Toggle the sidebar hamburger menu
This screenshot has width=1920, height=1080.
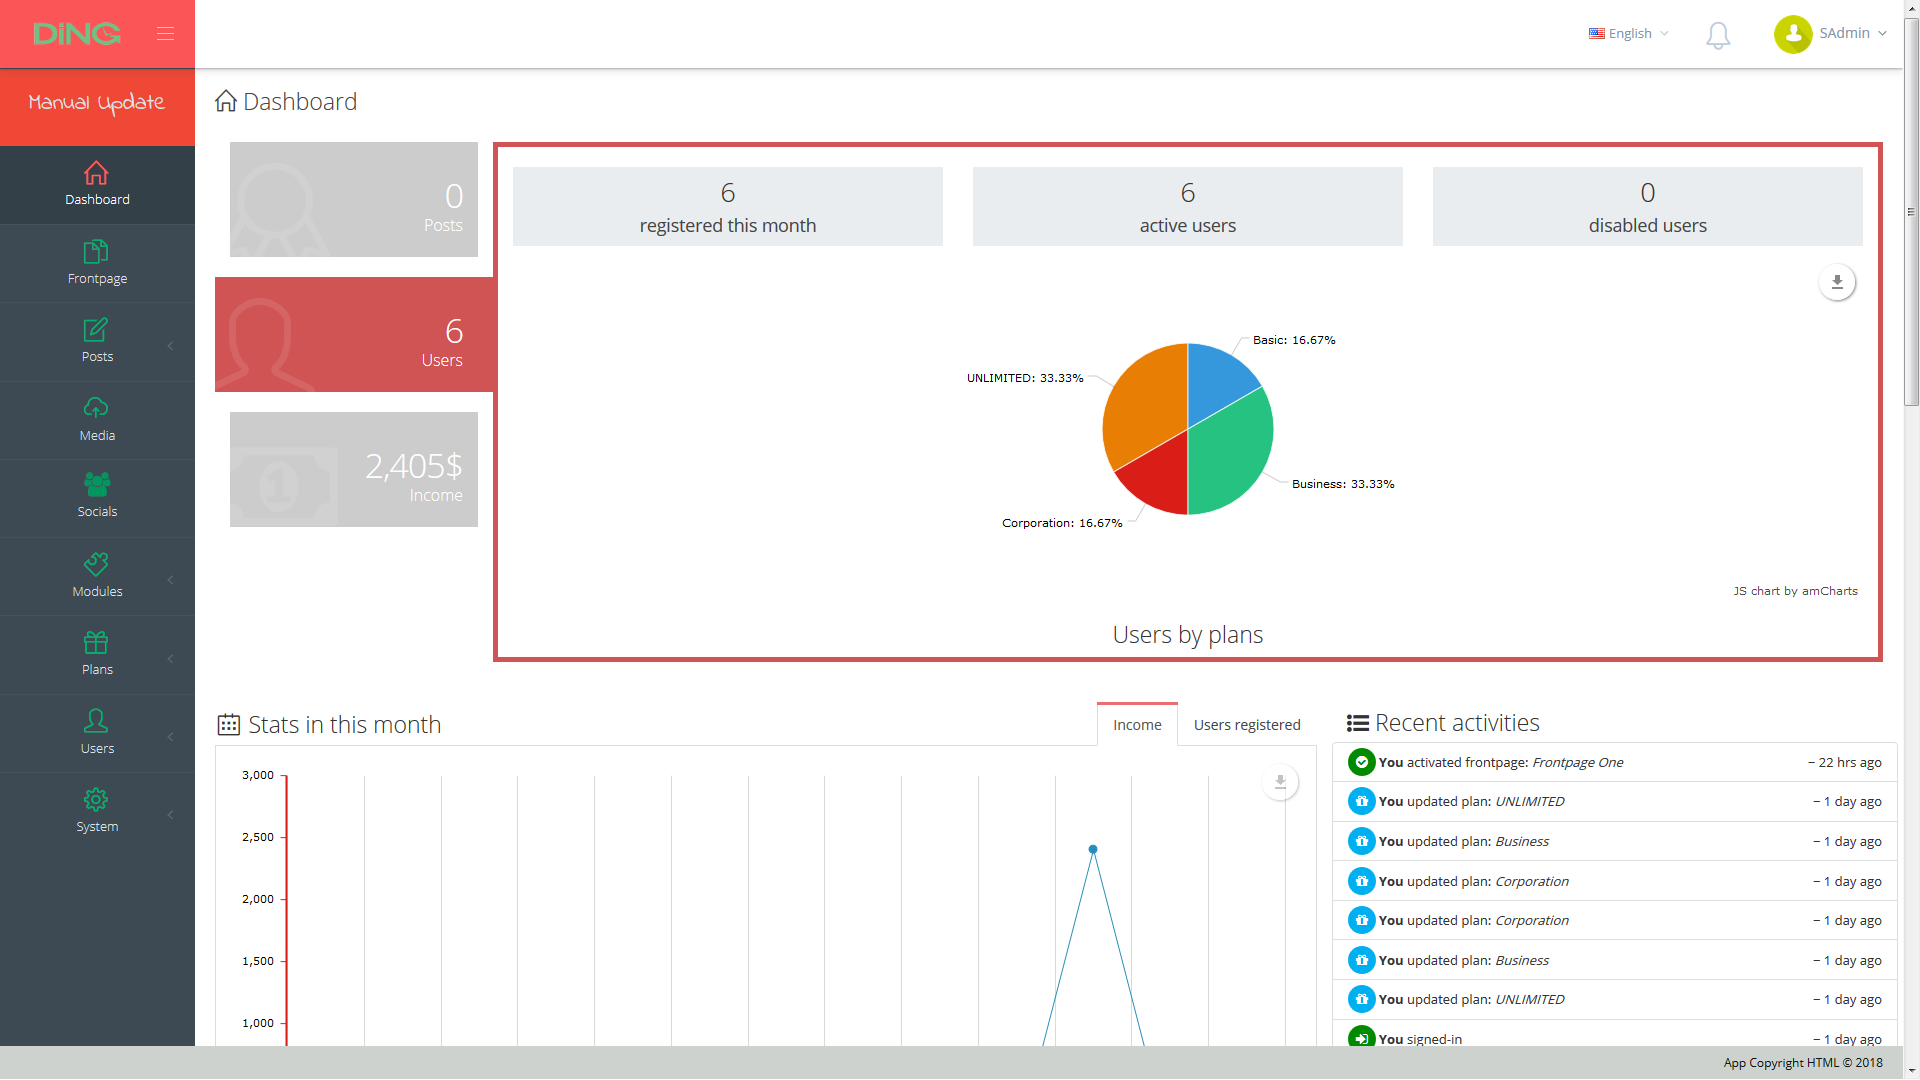point(165,34)
